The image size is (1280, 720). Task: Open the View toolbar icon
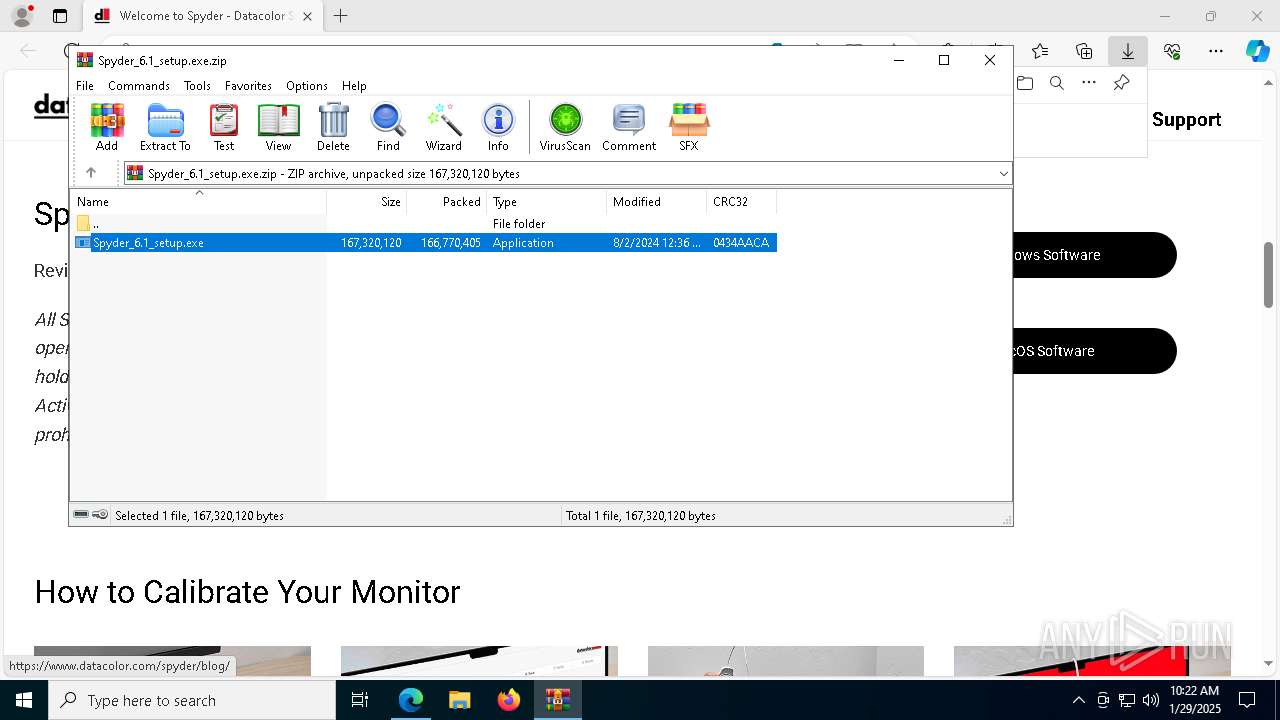click(x=278, y=127)
